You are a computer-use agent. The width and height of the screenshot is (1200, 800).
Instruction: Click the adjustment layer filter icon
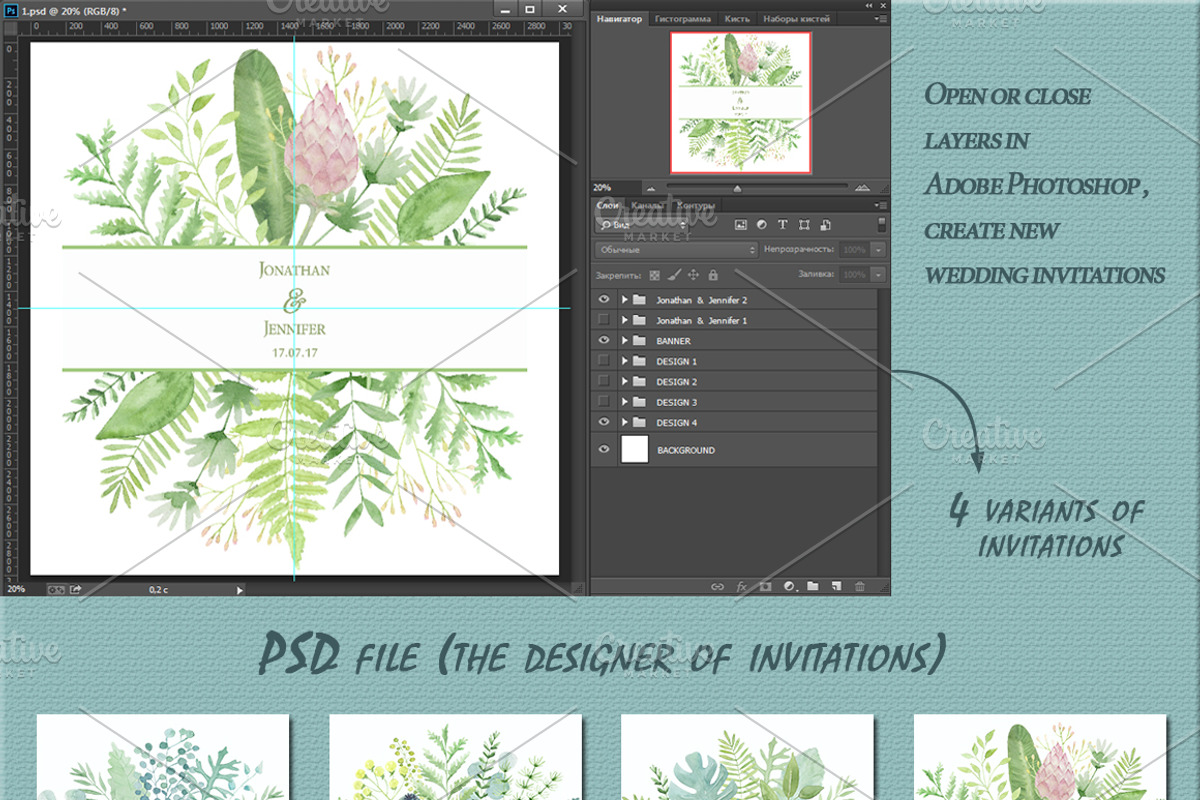tap(762, 225)
